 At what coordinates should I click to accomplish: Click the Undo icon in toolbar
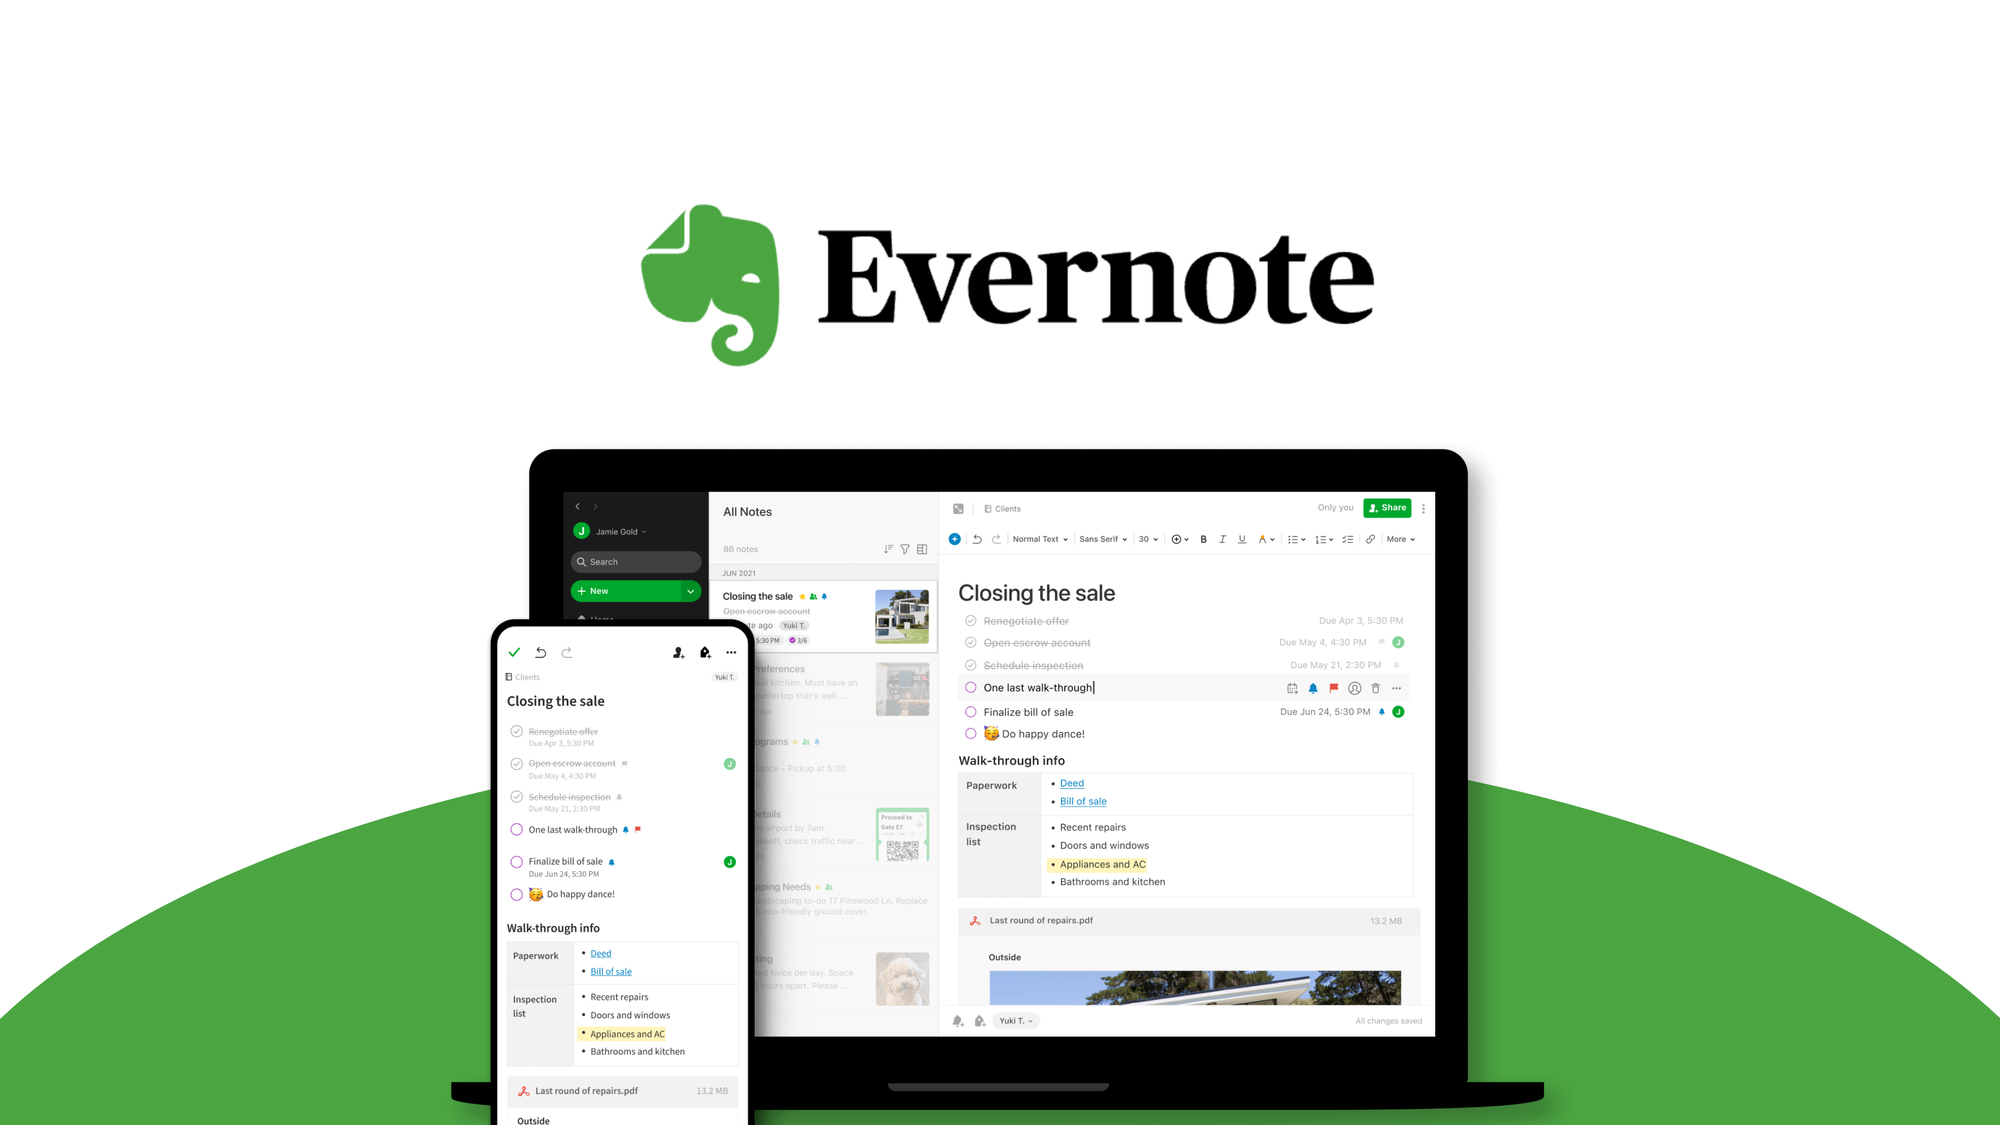pos(977,538)
